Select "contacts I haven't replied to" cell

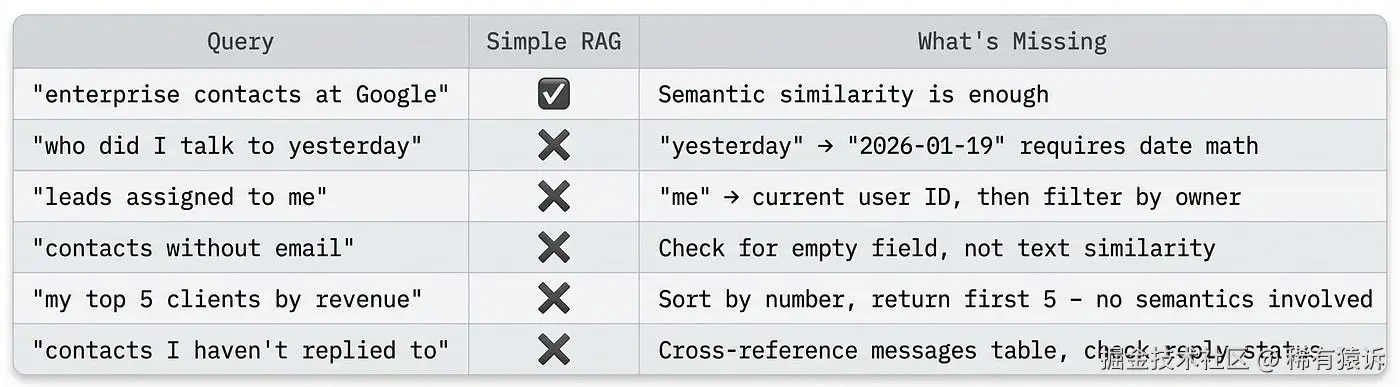pos(240,350)
